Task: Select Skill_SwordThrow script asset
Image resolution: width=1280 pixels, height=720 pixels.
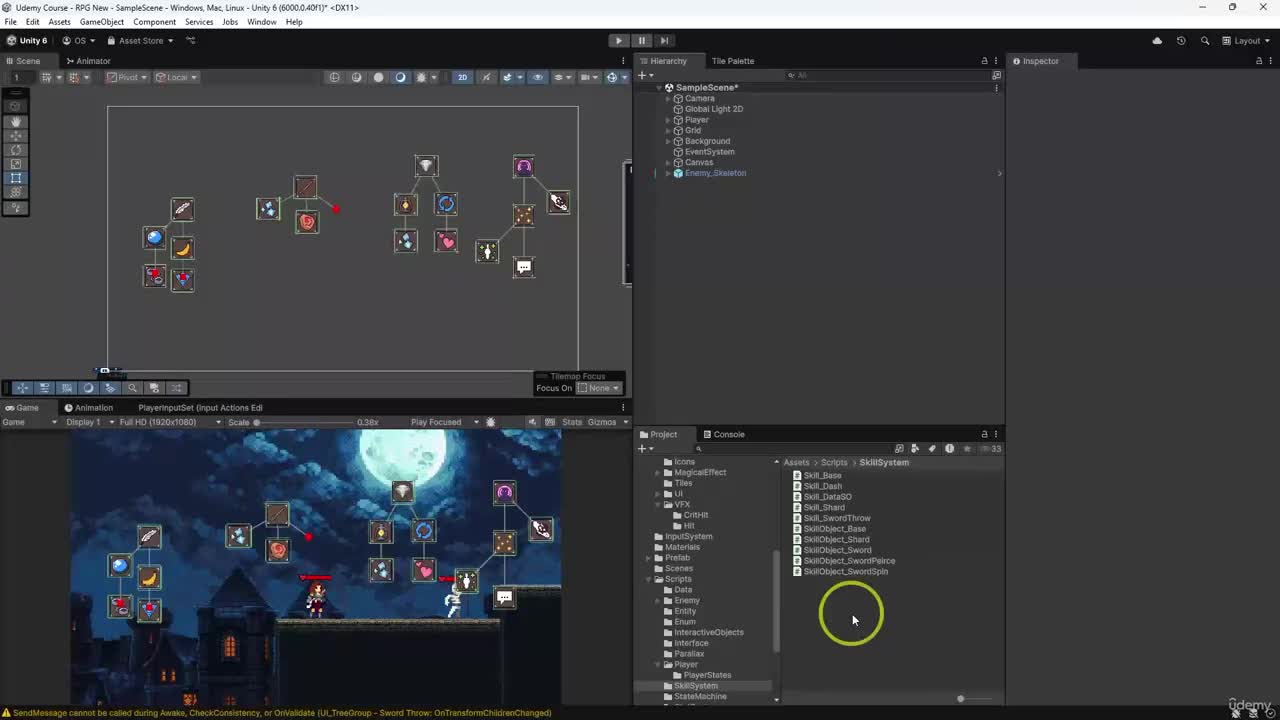Action: click(836, 518)
